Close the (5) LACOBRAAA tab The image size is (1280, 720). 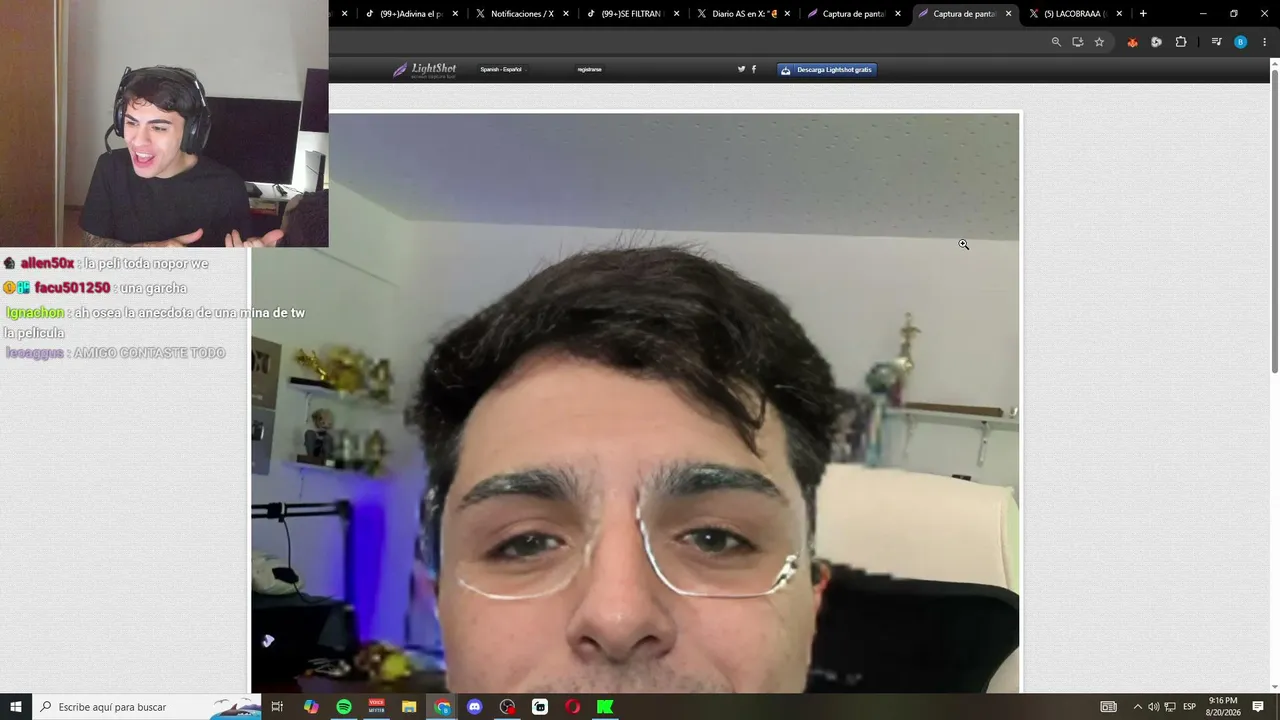coord(1118,14)
